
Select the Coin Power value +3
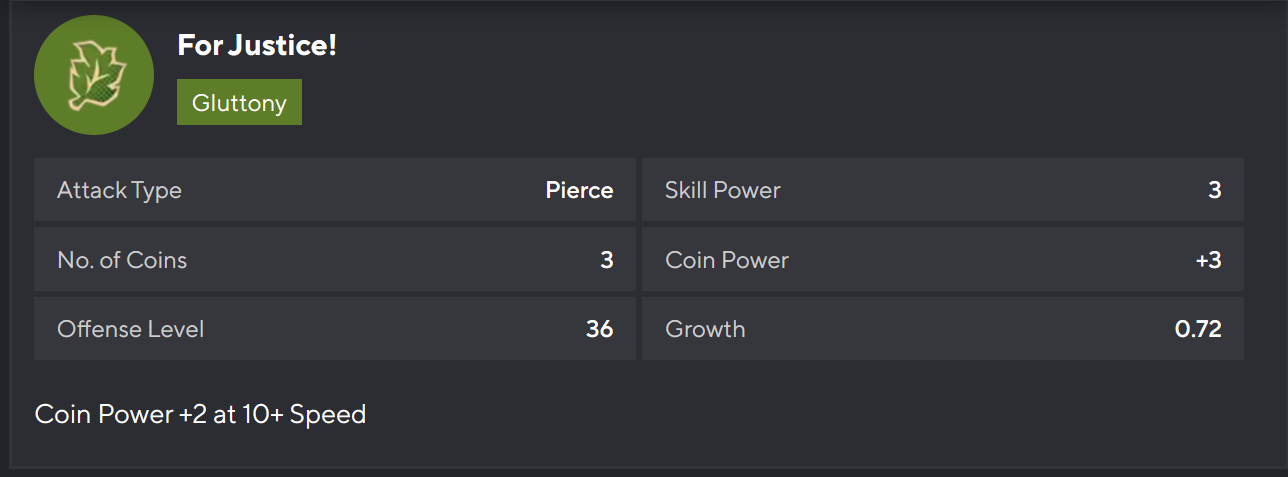pyautogui.click(x=1208, y=260)
